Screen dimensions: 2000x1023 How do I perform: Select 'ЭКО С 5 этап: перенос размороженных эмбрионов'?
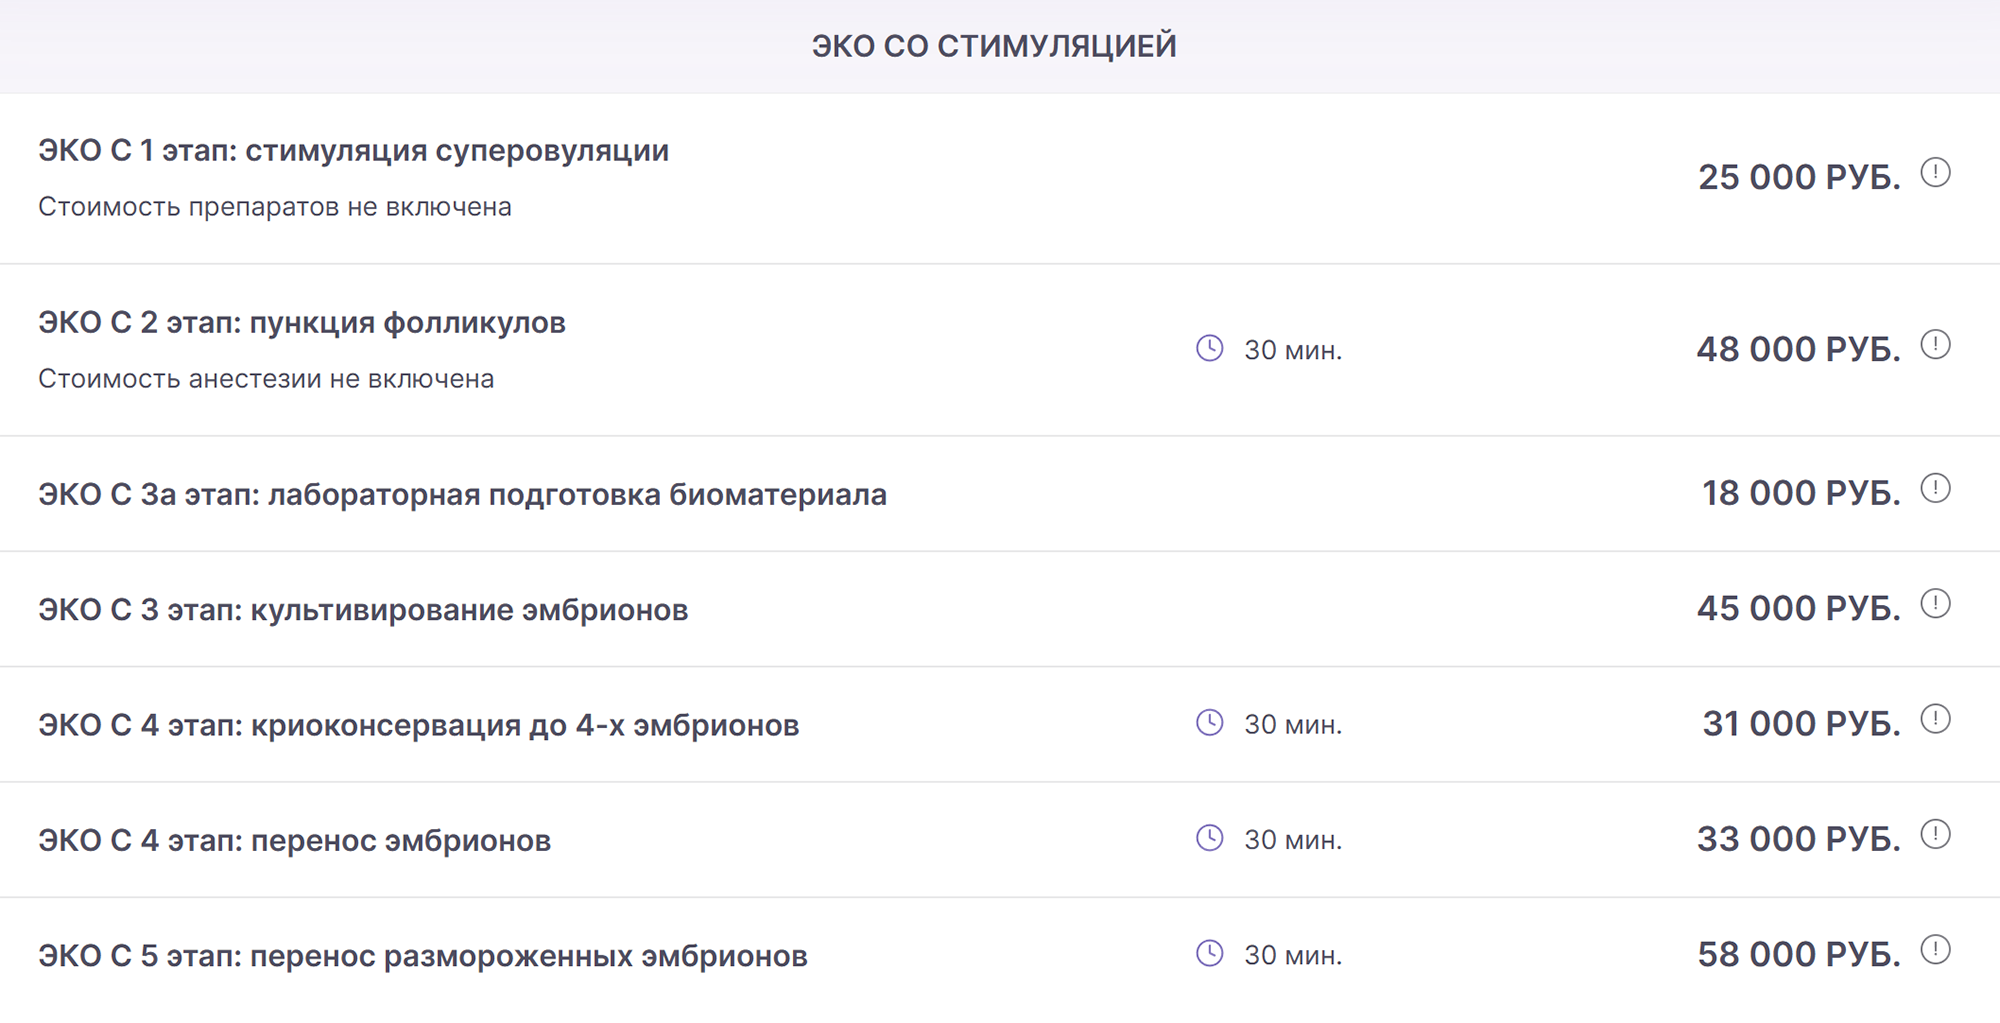pos(423,956)
